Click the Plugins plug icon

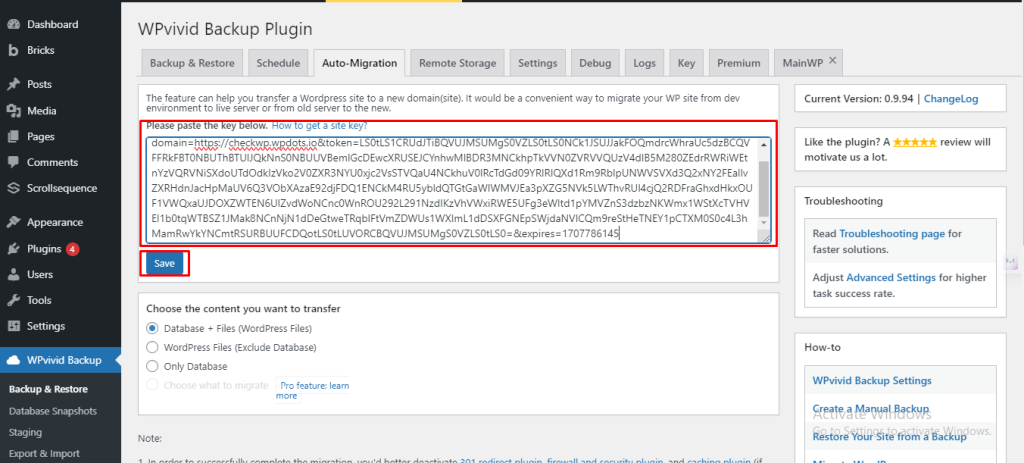(13, 249)
